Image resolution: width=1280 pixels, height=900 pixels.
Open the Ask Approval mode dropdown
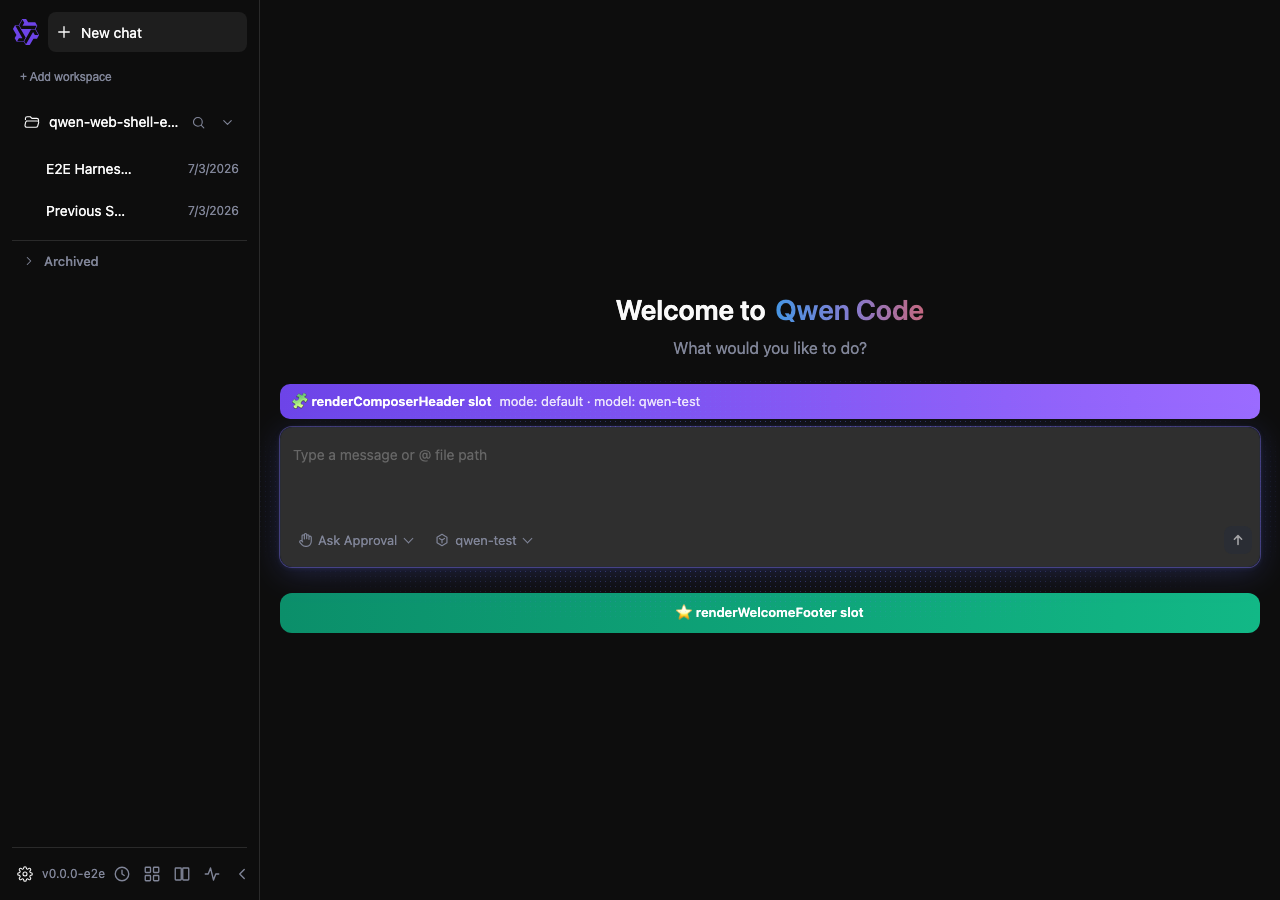pyautogui.click(x=356, y=540)
